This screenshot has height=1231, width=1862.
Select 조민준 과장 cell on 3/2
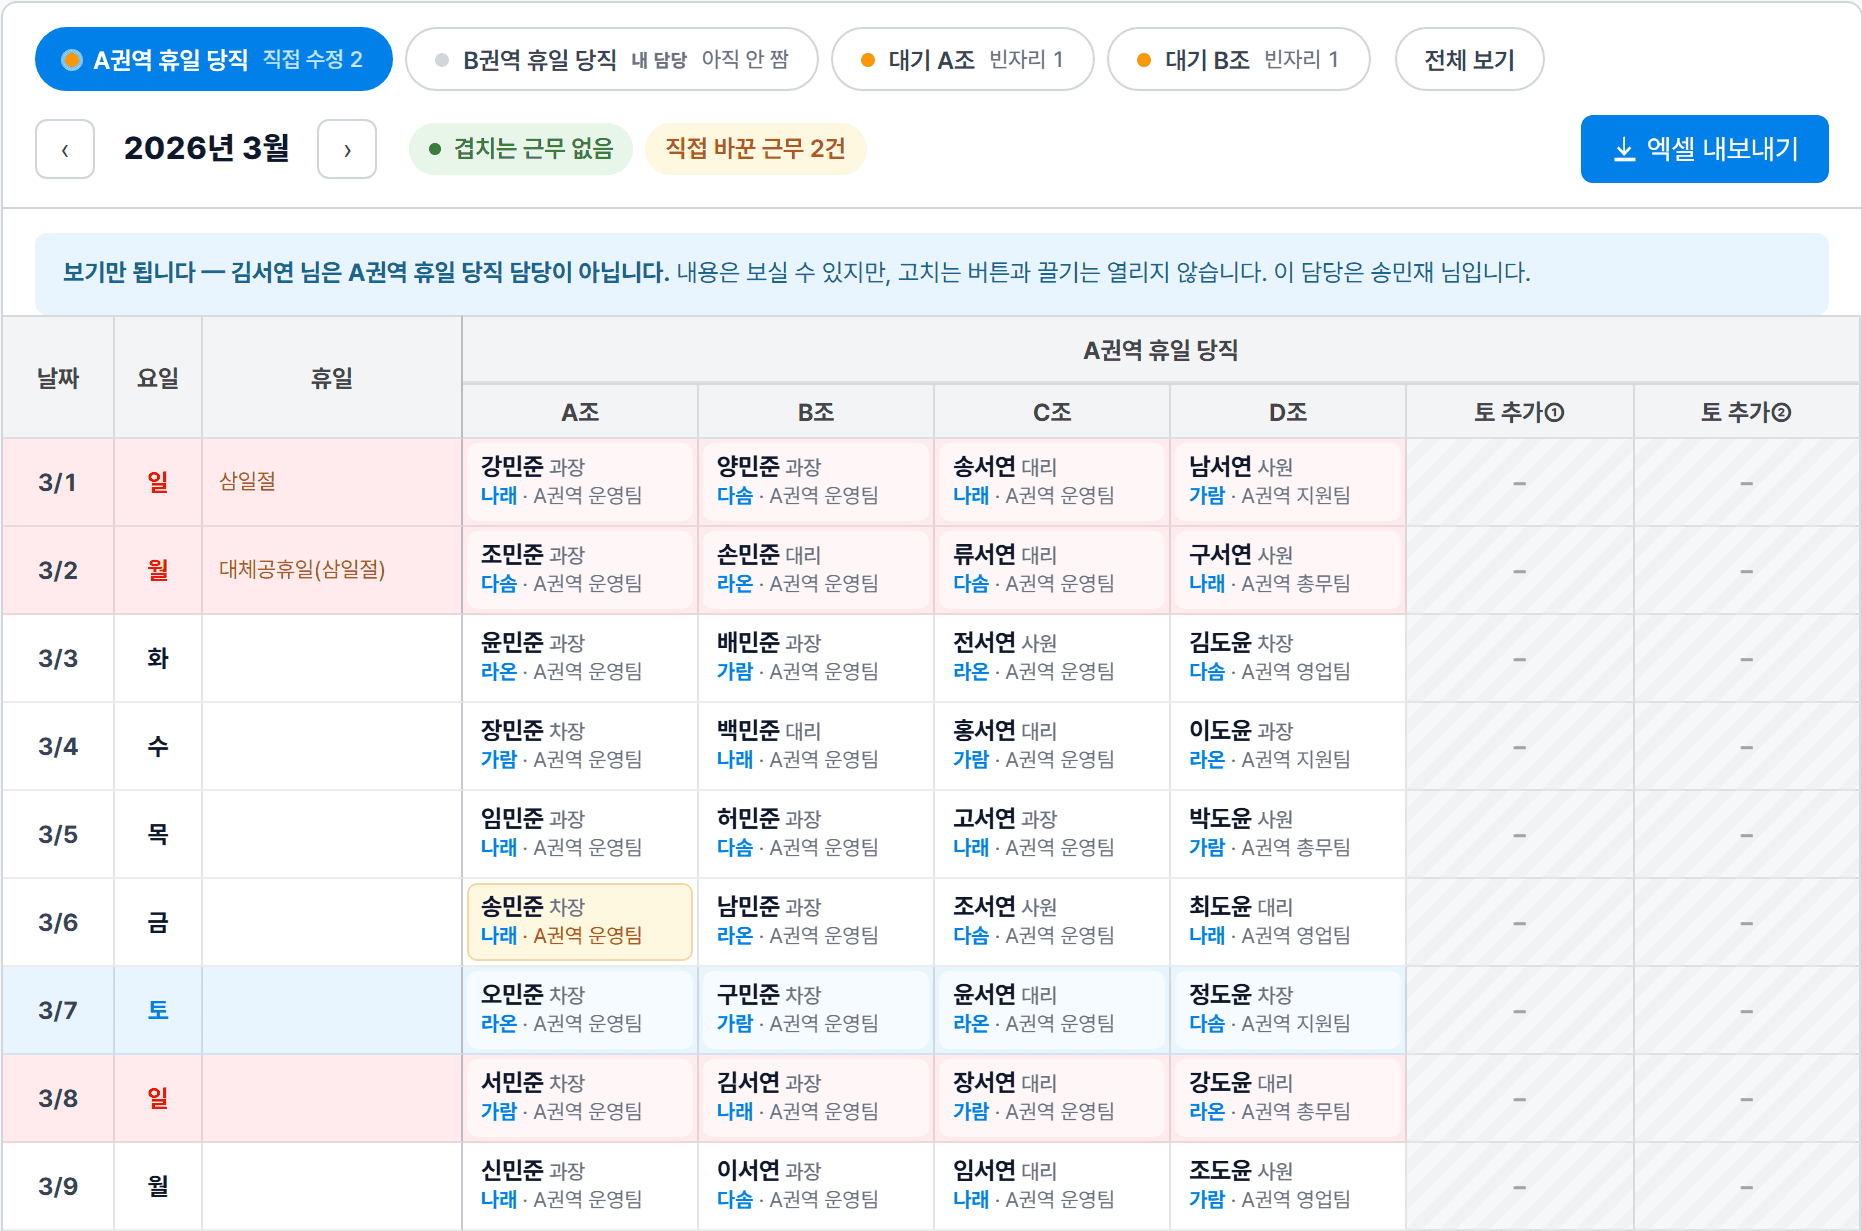[580, 569]
